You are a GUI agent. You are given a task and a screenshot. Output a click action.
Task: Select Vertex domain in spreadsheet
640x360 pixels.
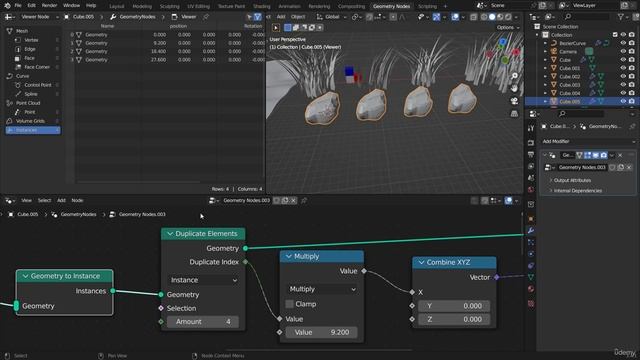(31, 40)
